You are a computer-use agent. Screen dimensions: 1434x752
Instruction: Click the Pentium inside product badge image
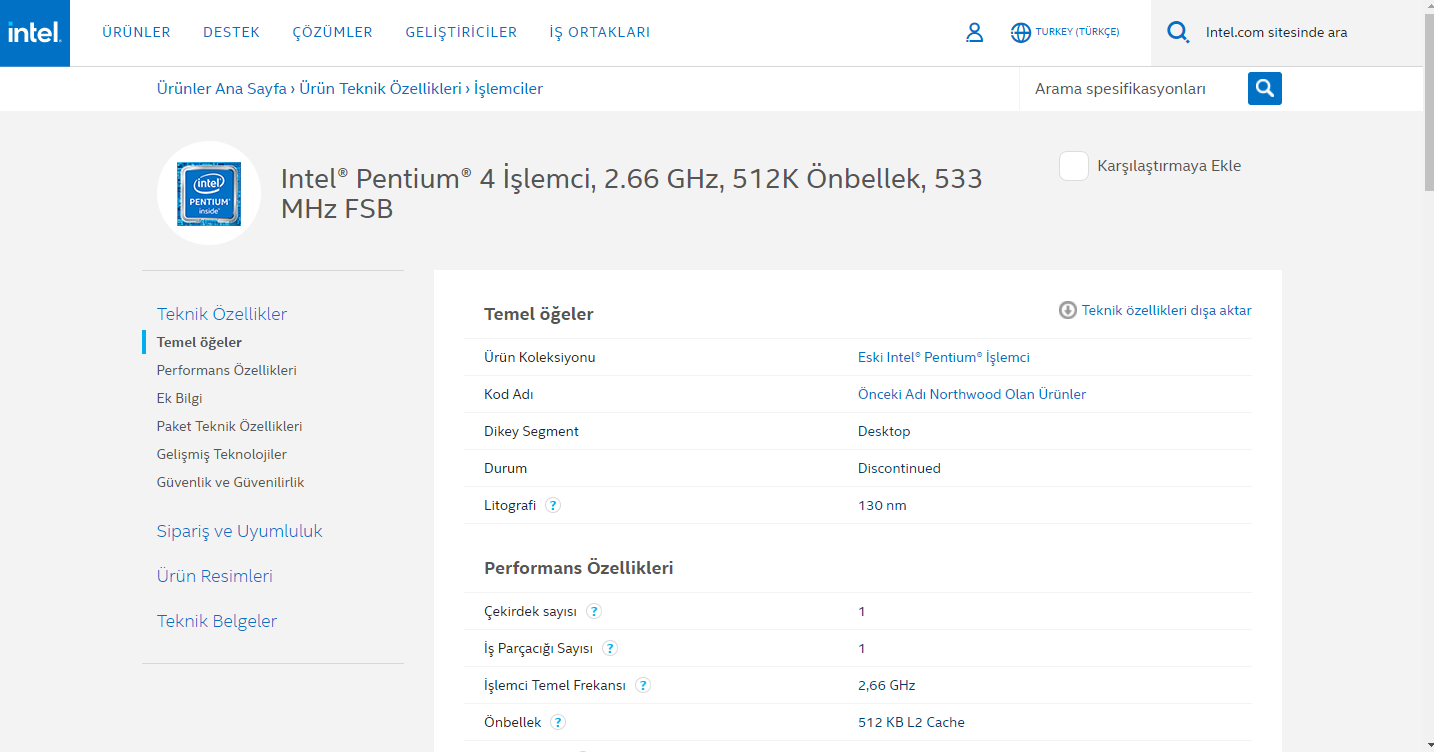209,193
